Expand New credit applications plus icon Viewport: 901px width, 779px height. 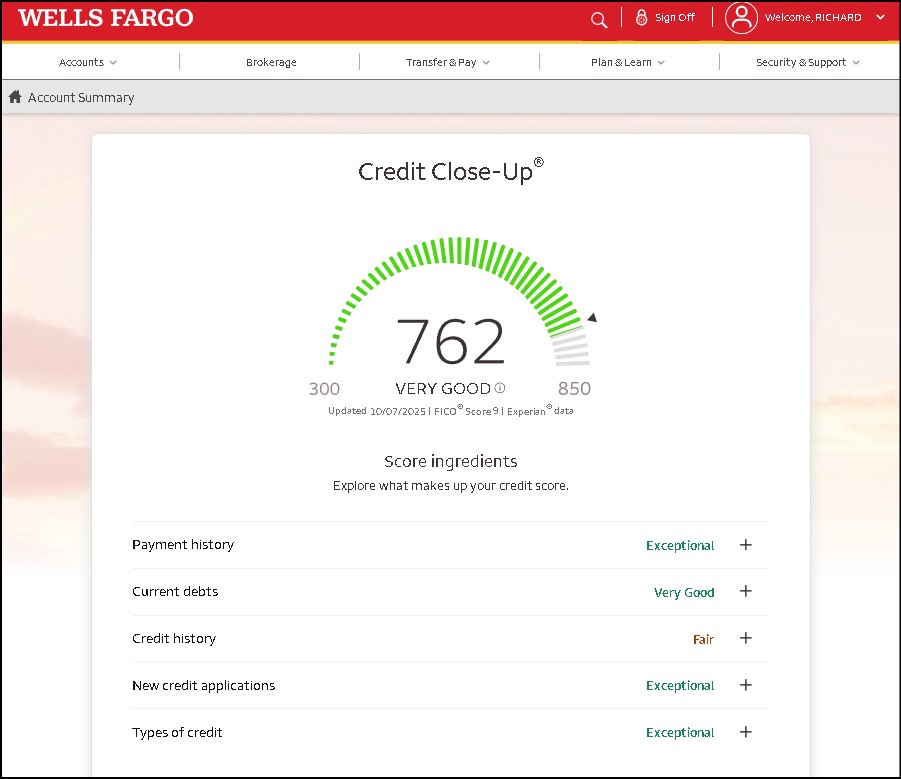click(745, 685)
